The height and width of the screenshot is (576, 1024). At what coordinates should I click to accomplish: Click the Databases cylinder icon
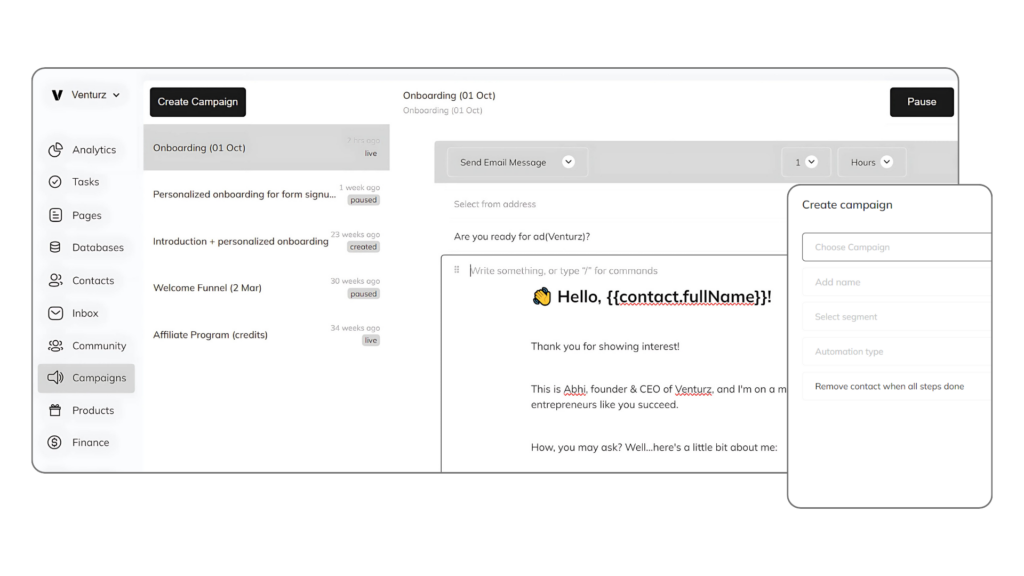(x=55, y=248)
